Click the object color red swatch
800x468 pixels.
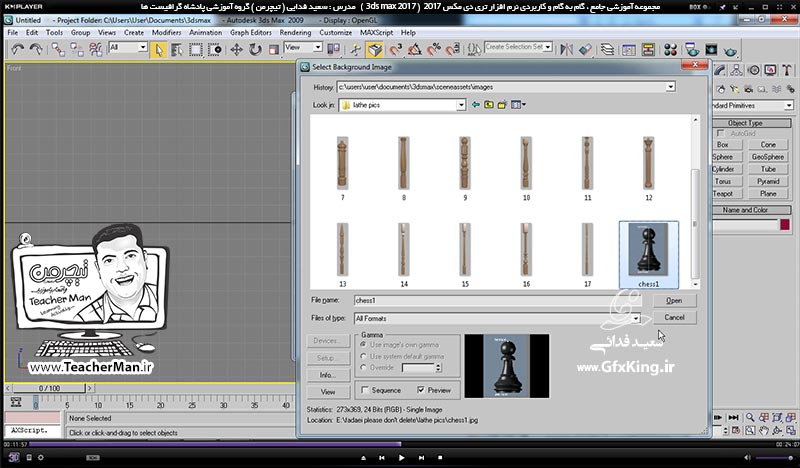pos(785,225)
